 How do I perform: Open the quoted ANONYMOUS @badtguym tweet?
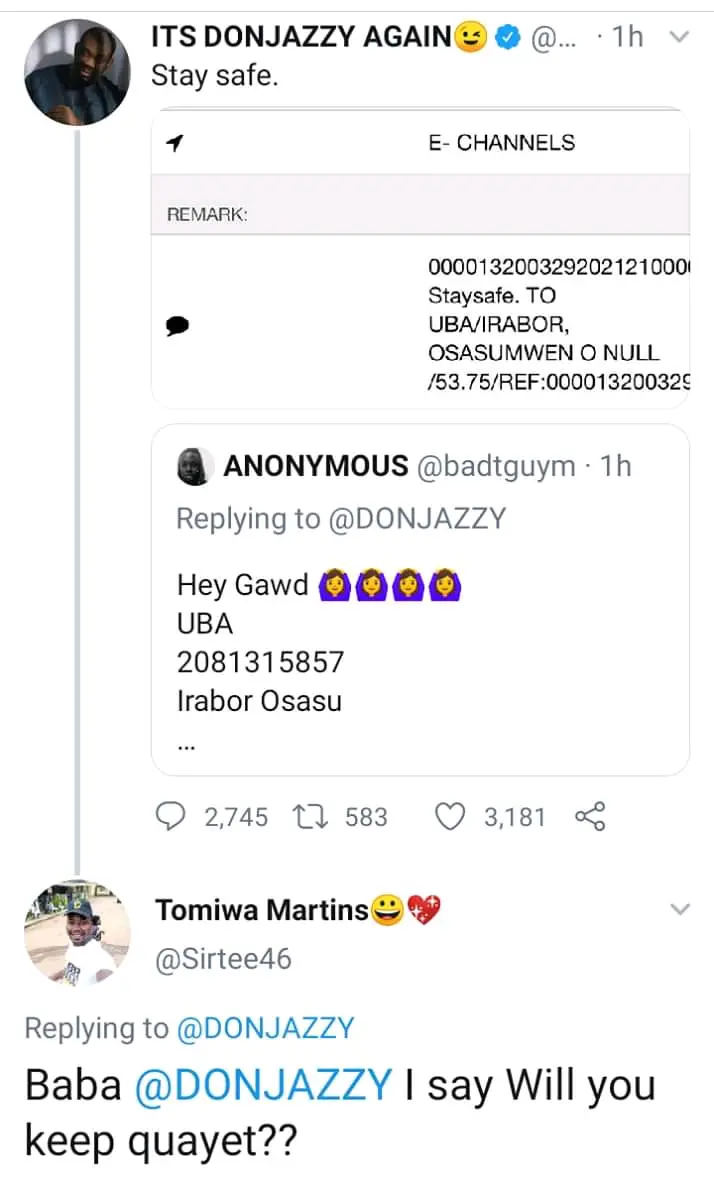point(420,600)
